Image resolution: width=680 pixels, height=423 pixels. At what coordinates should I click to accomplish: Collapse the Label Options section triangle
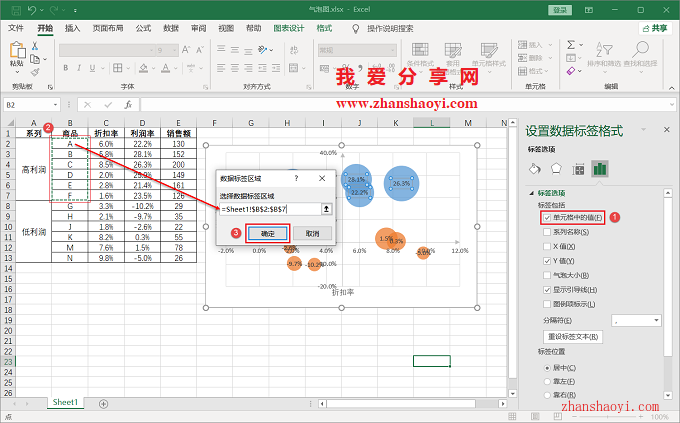point(531,193)
